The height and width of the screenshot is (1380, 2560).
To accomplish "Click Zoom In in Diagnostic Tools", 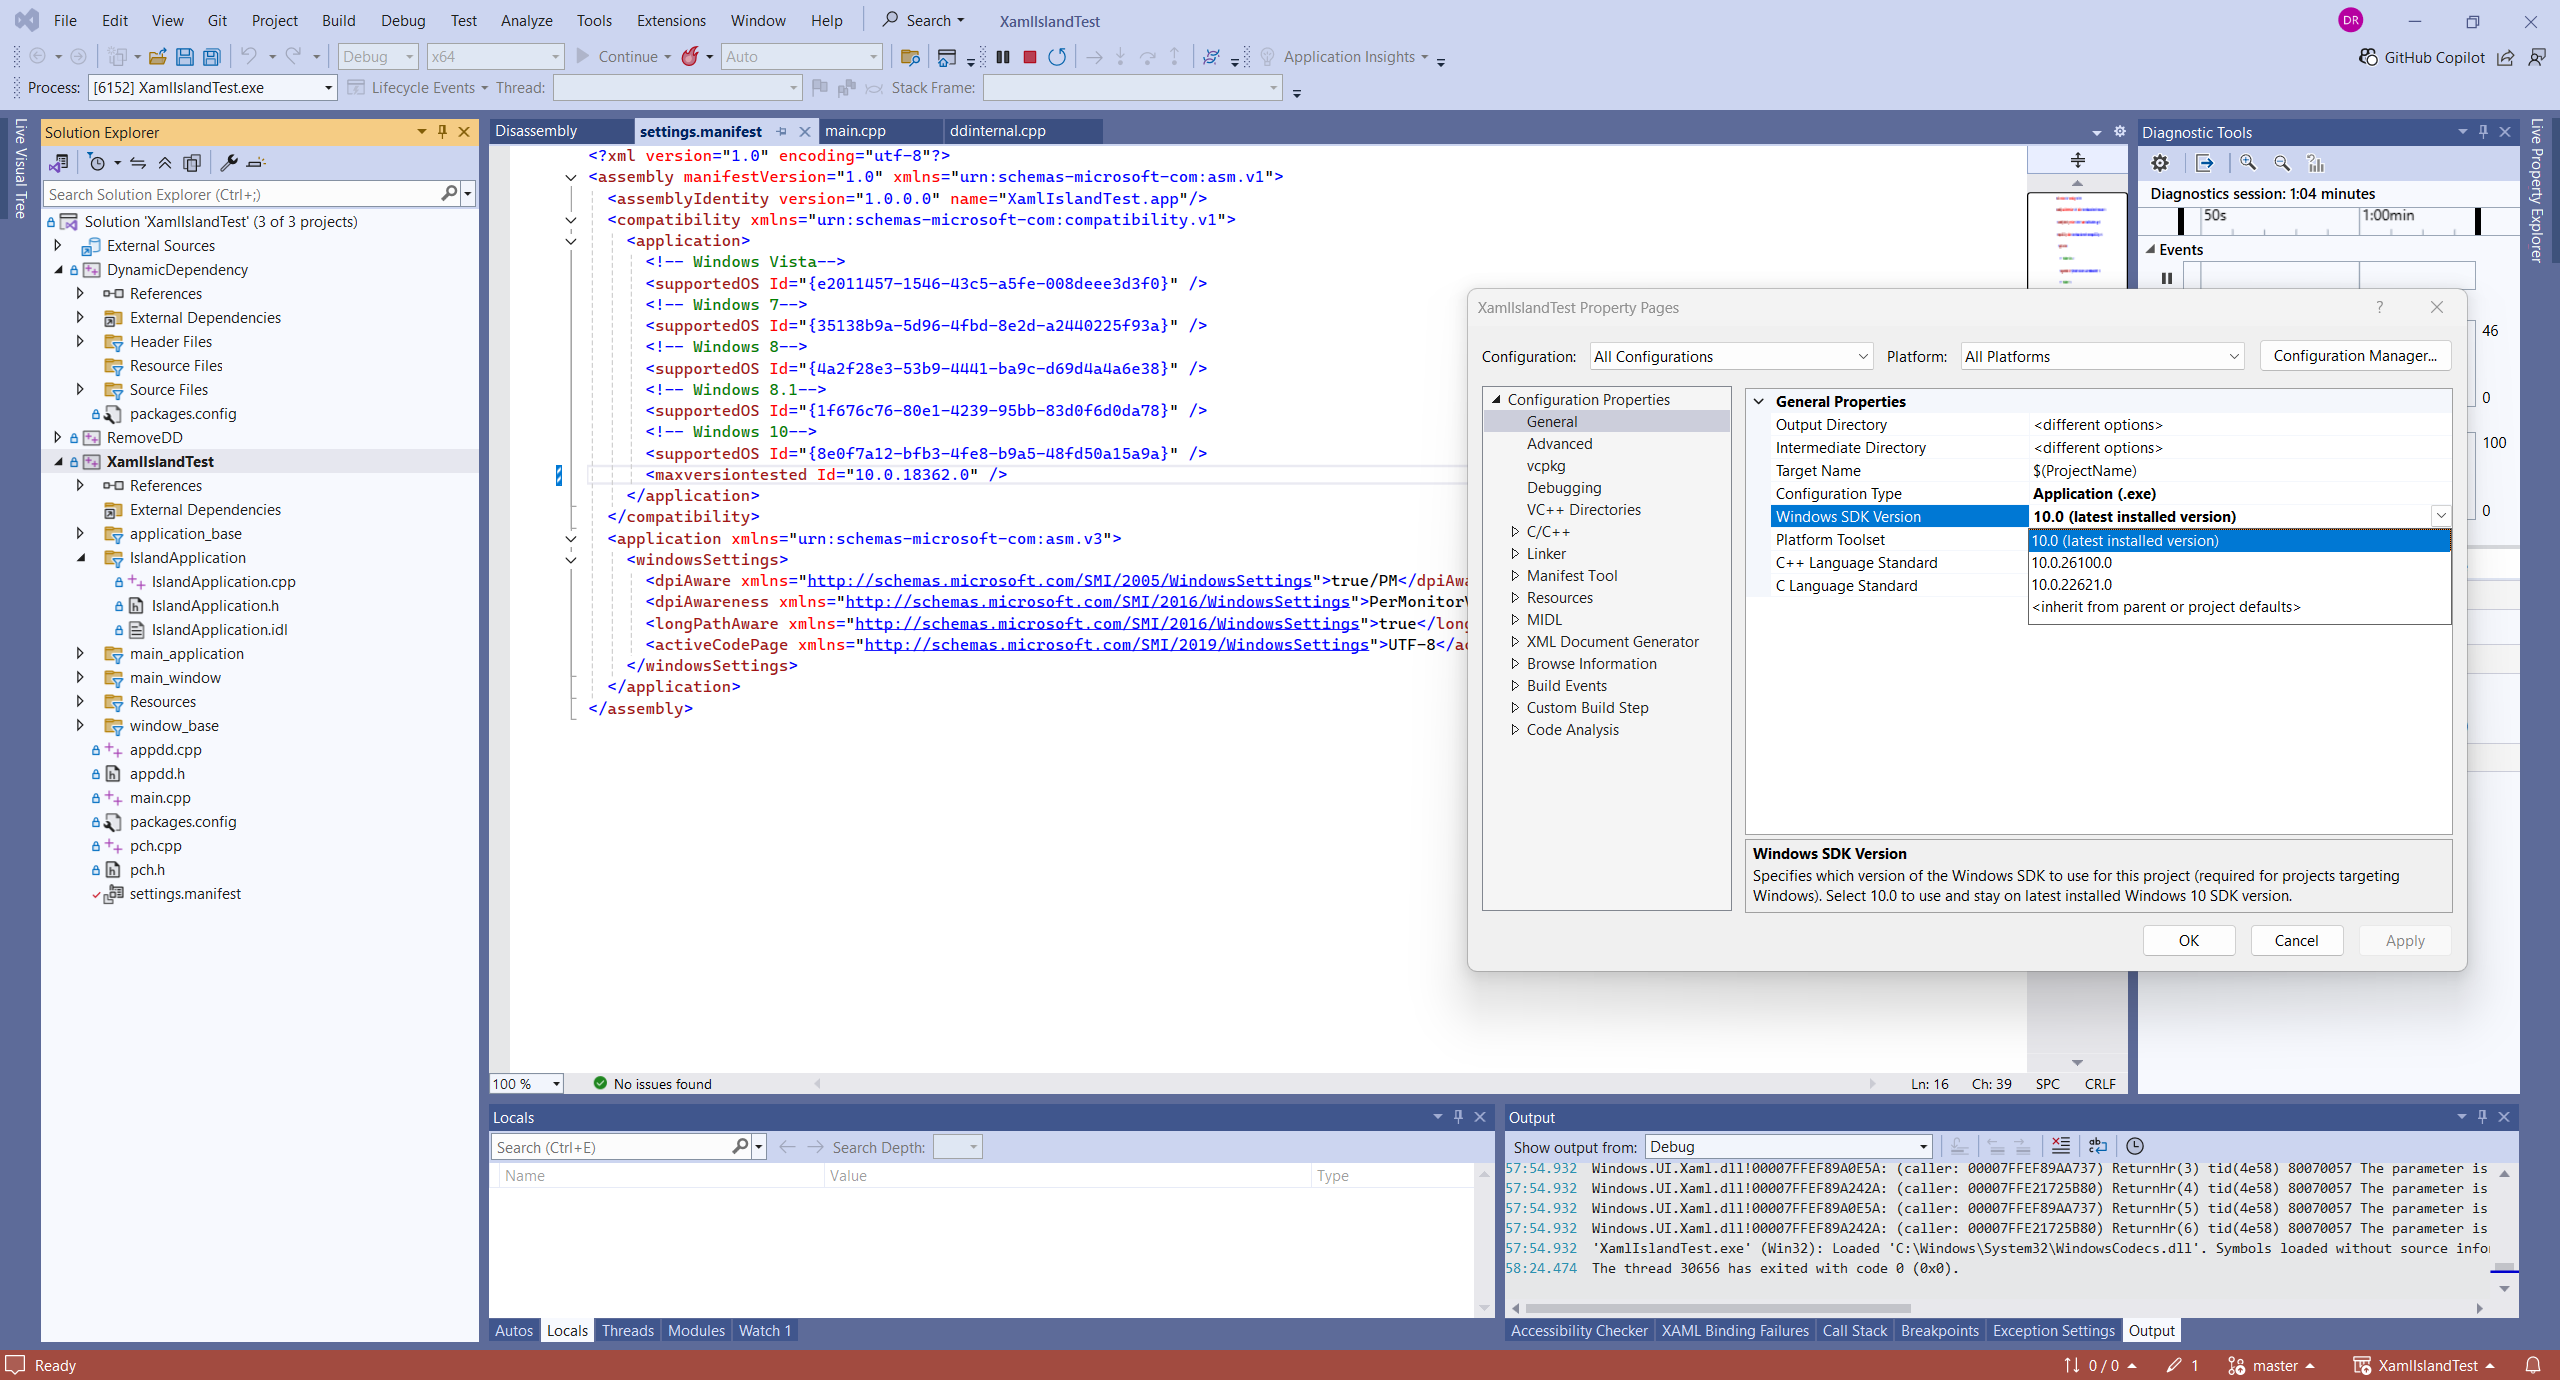I will pos(2248,163).
